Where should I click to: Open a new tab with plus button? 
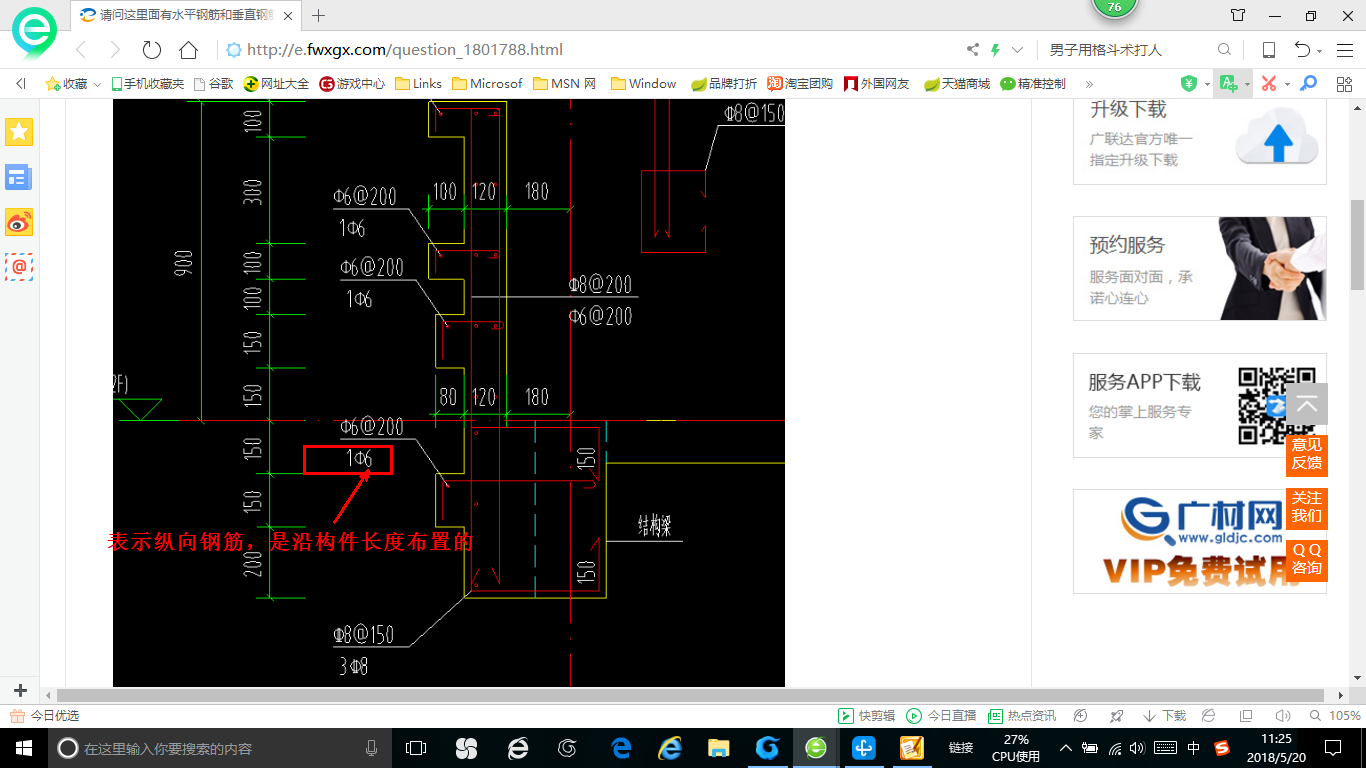pyautogui.click(x=319, y=15)
